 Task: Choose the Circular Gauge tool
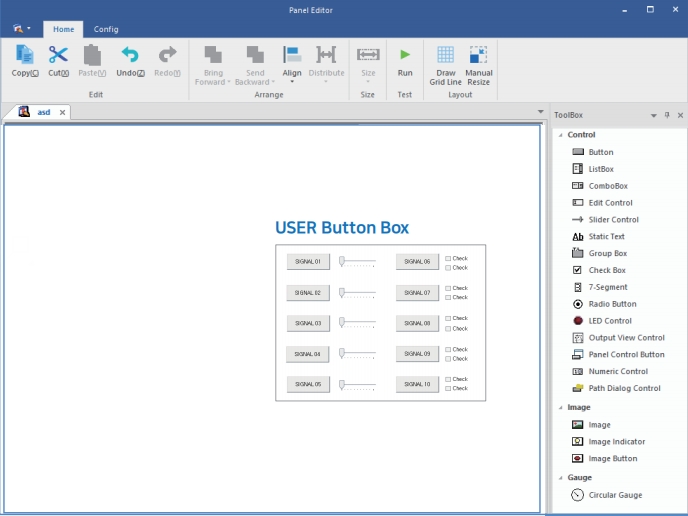pyautogui.click(x=607, y=495)
